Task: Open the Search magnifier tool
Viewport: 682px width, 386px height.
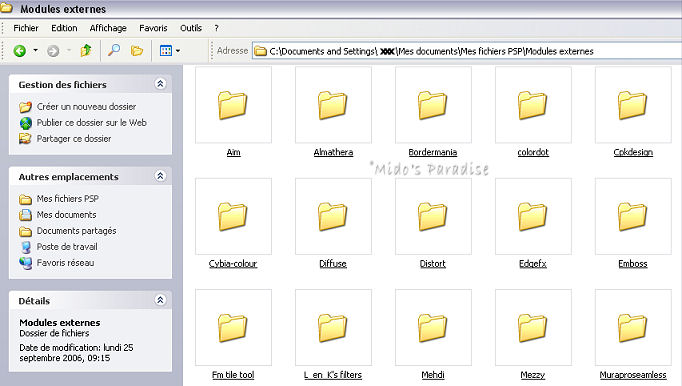Action: (114, 50)
